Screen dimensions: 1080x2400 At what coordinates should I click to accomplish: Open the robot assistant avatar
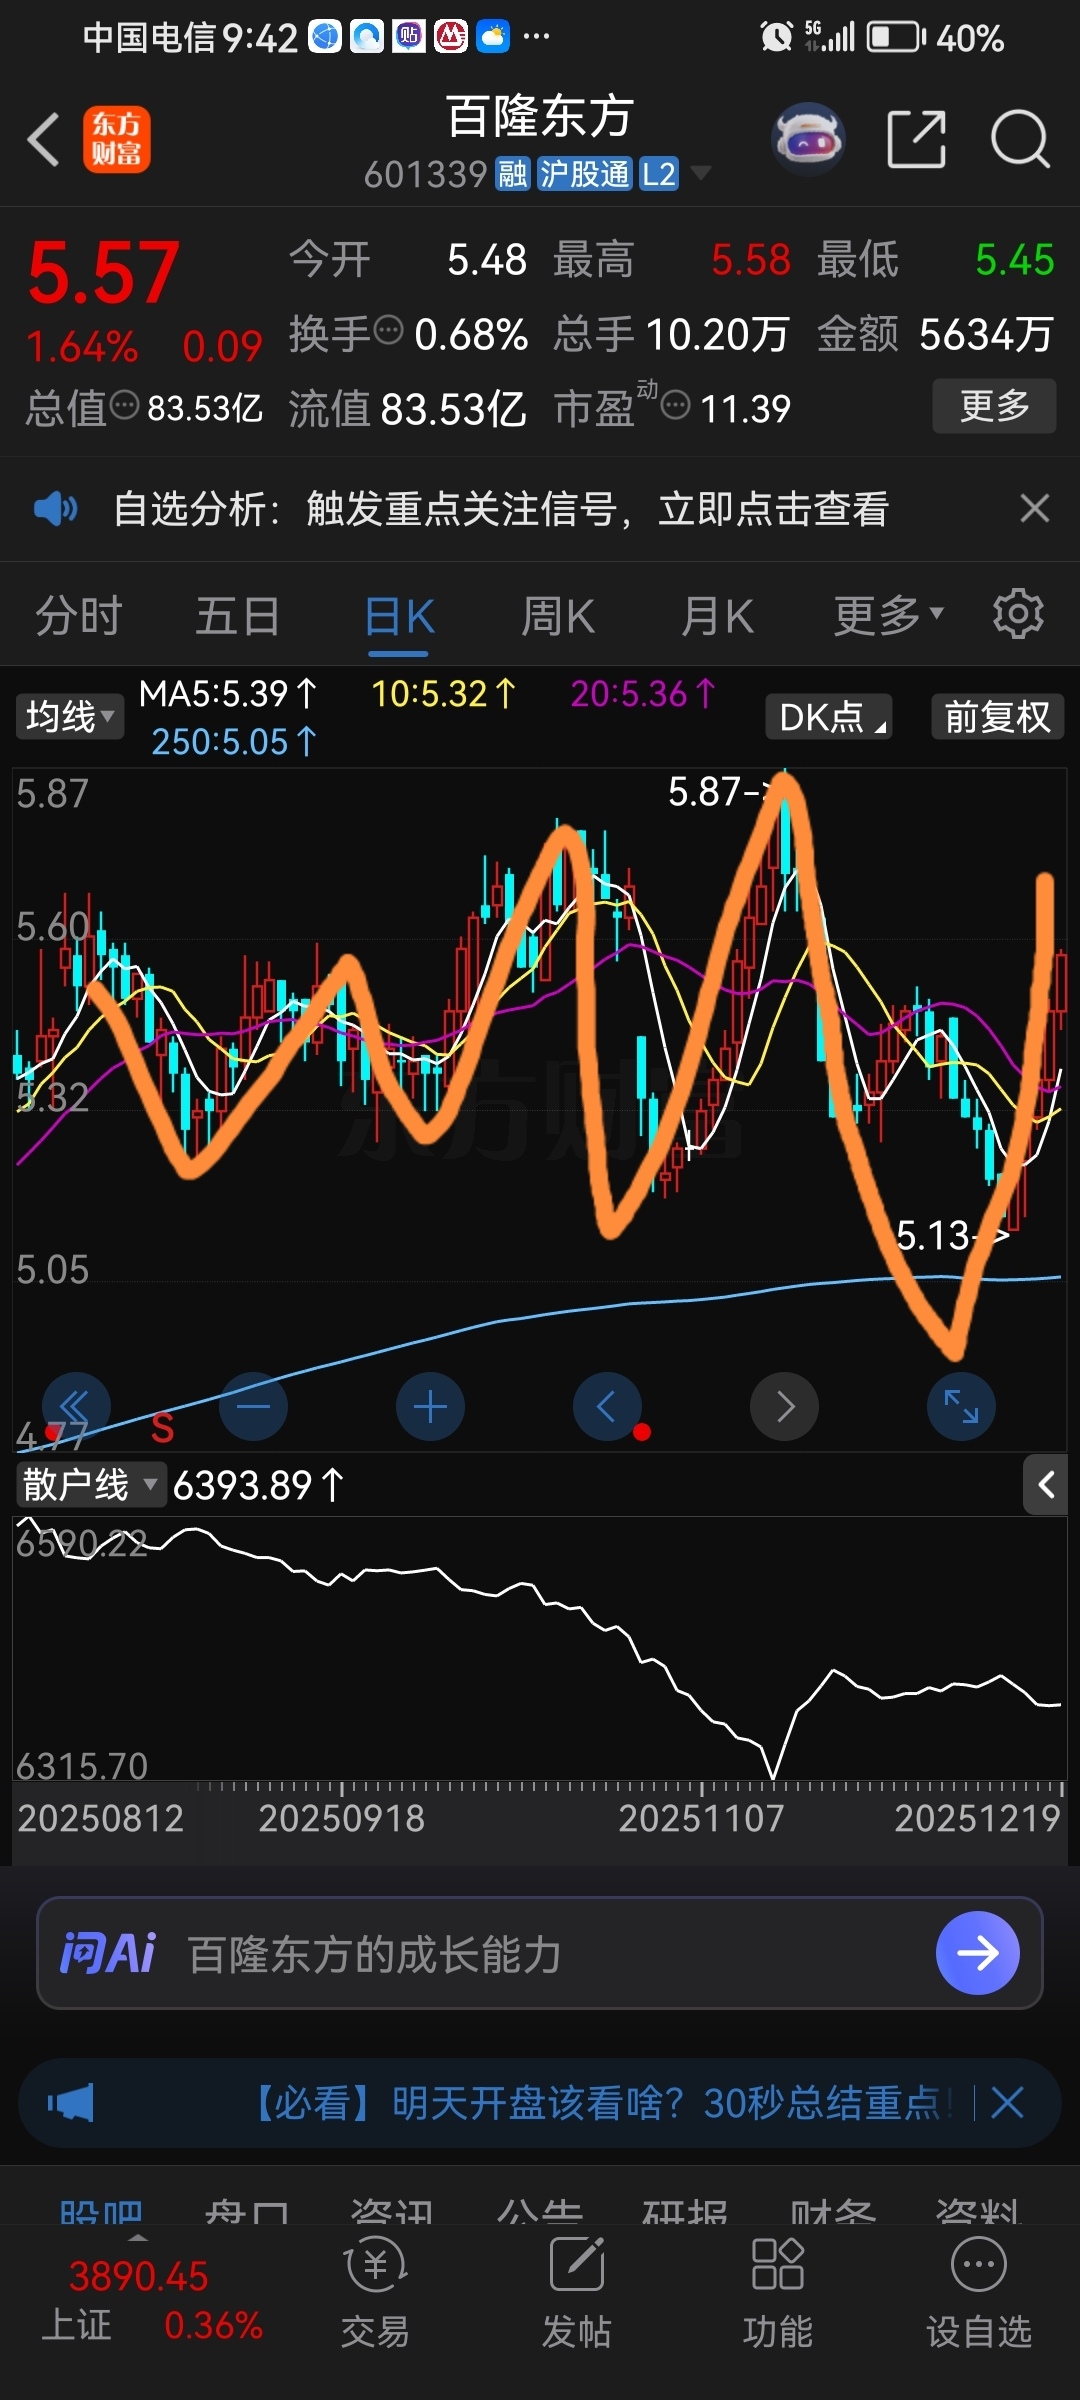point(808,139)
